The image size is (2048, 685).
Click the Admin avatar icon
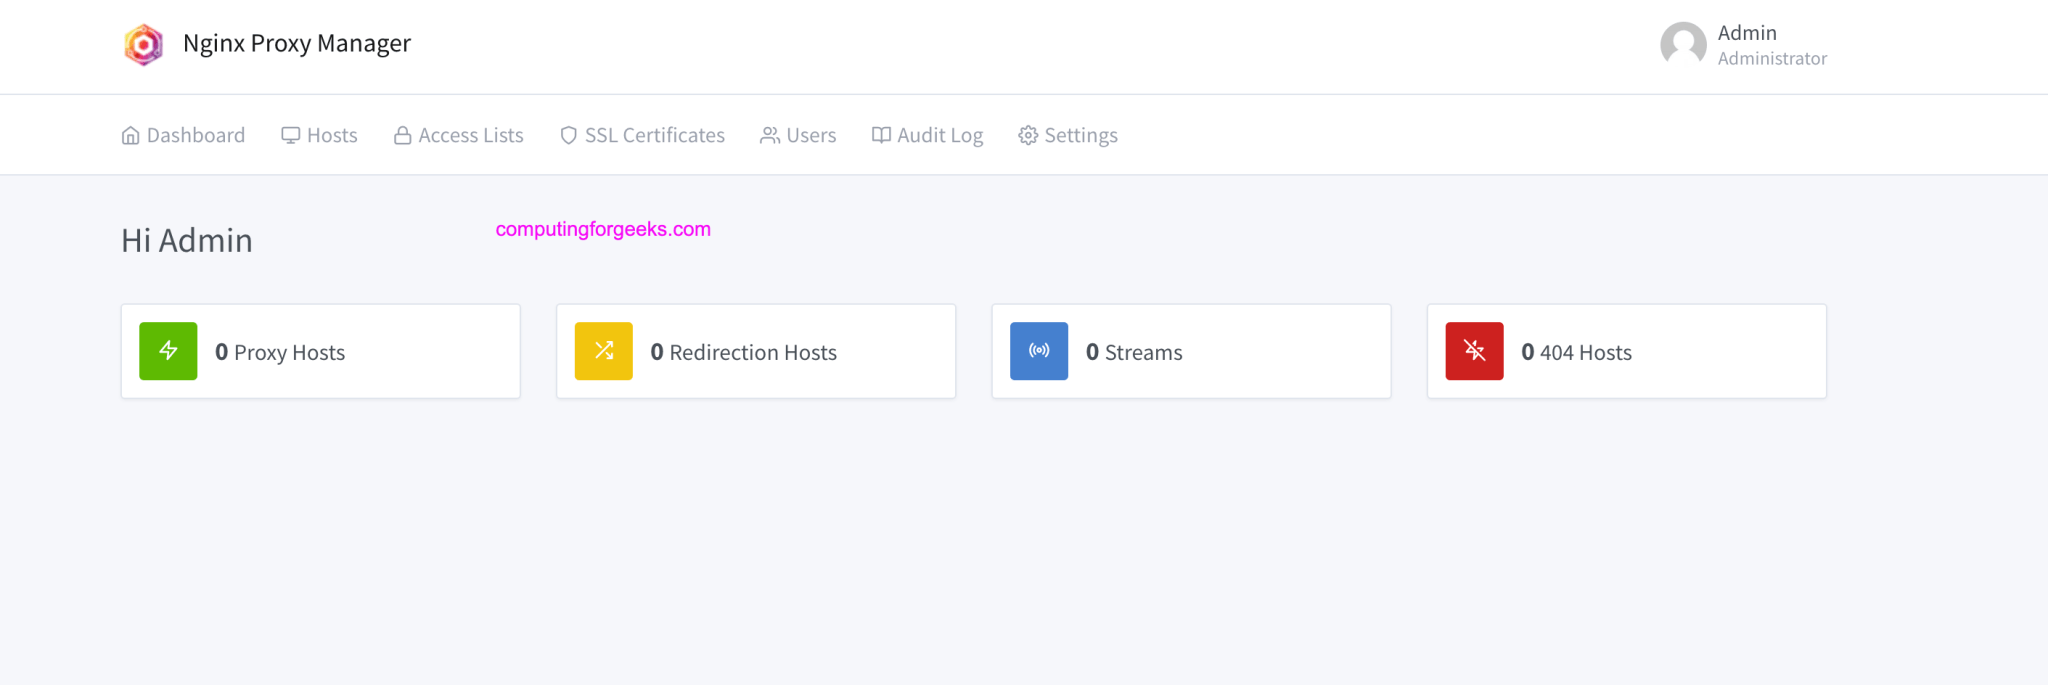point(1683,45)
